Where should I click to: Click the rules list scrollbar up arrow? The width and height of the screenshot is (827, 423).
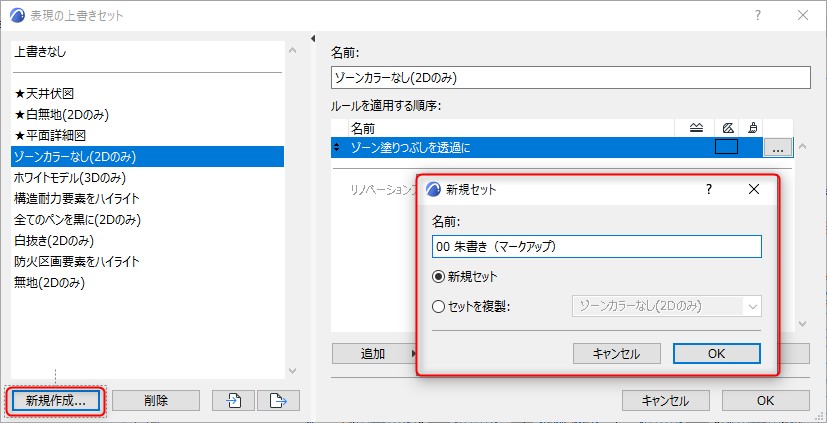click(802, 146)
